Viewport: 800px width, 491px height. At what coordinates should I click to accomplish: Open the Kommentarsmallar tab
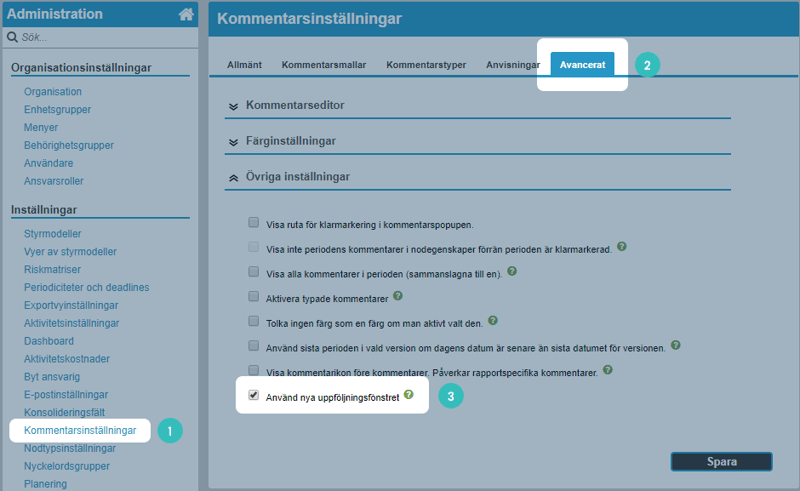(324, 65)
